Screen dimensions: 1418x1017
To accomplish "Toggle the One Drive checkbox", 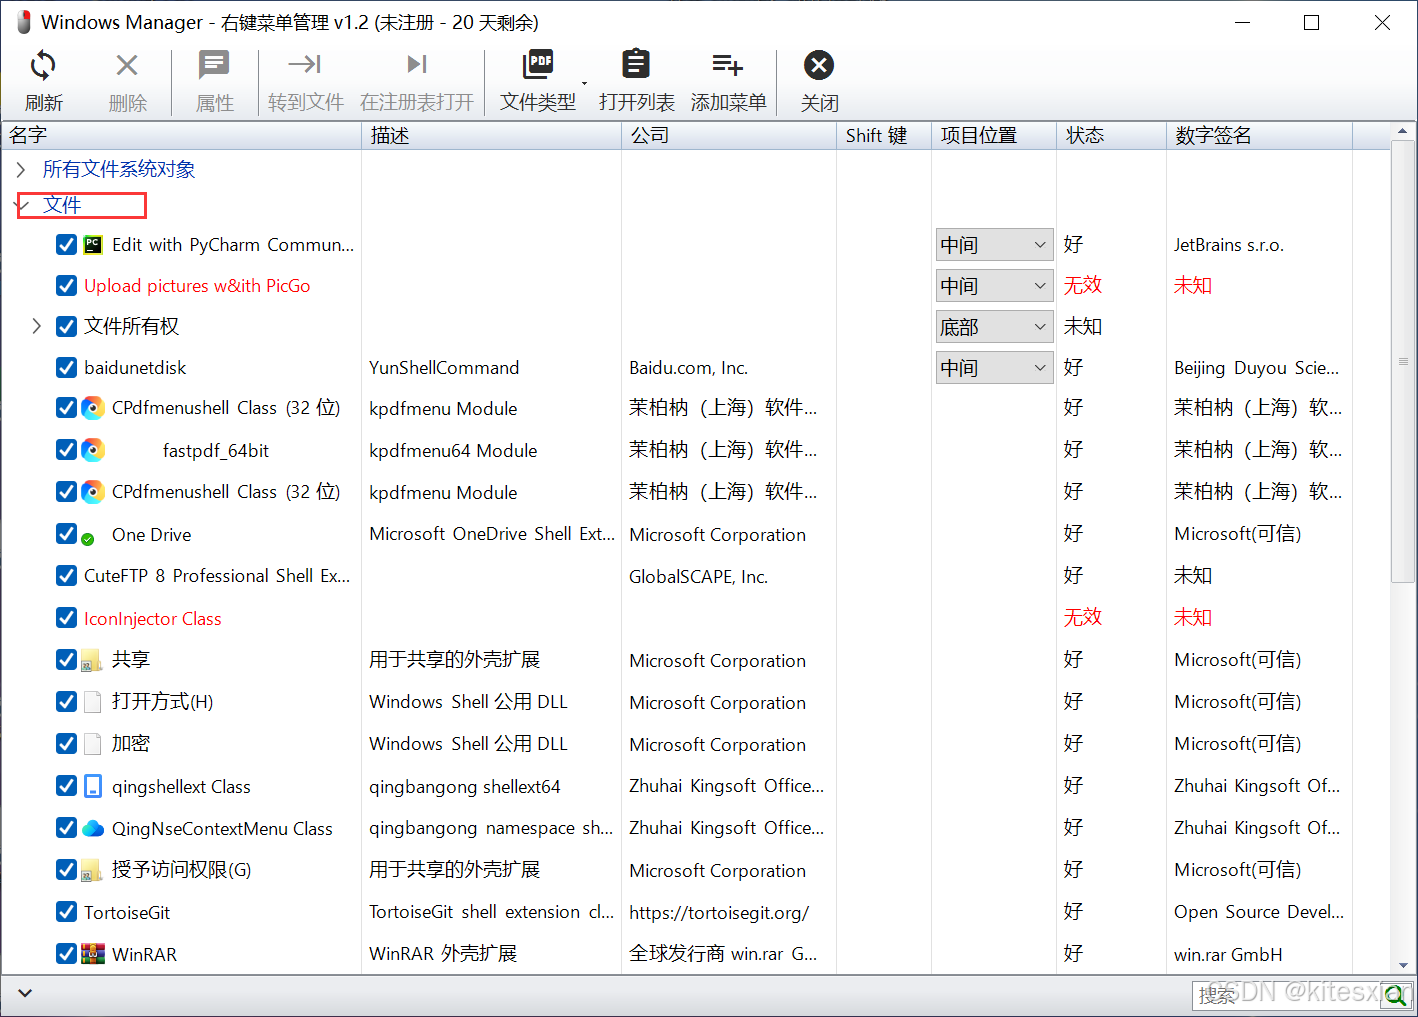I will [66, 534].
